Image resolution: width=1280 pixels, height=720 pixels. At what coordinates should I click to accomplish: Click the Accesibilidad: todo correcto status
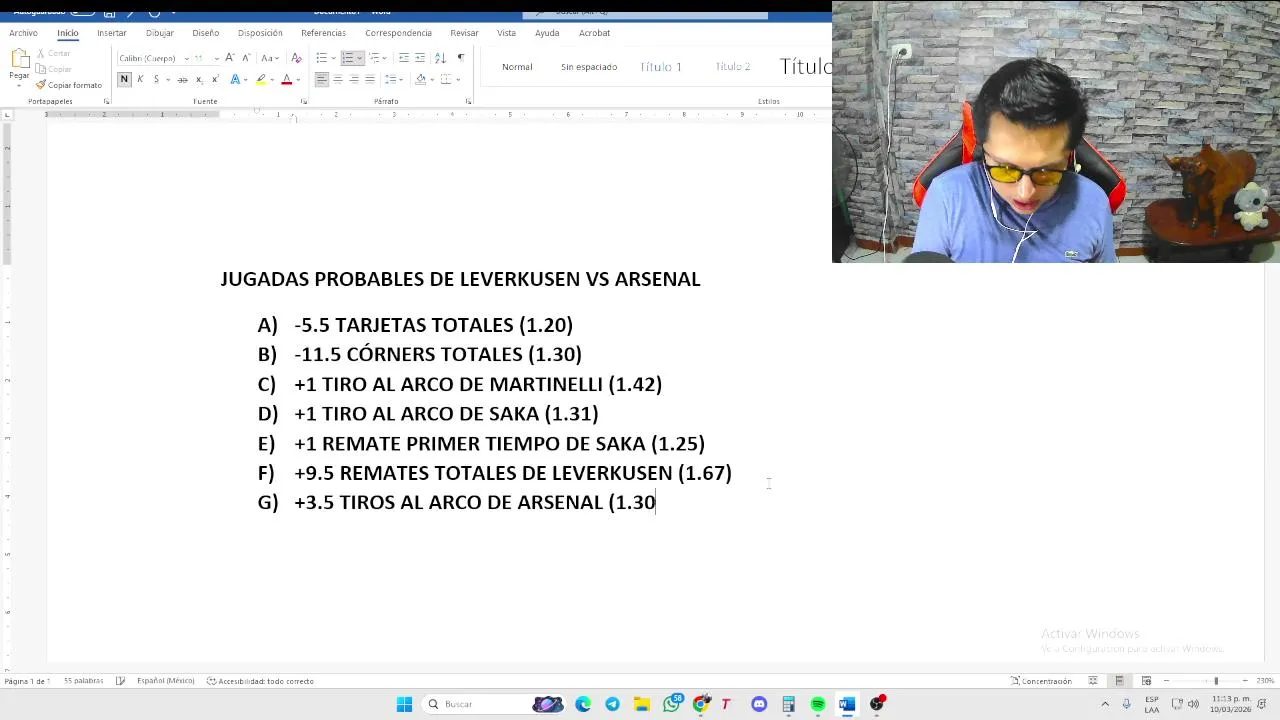tap(260, 681)
